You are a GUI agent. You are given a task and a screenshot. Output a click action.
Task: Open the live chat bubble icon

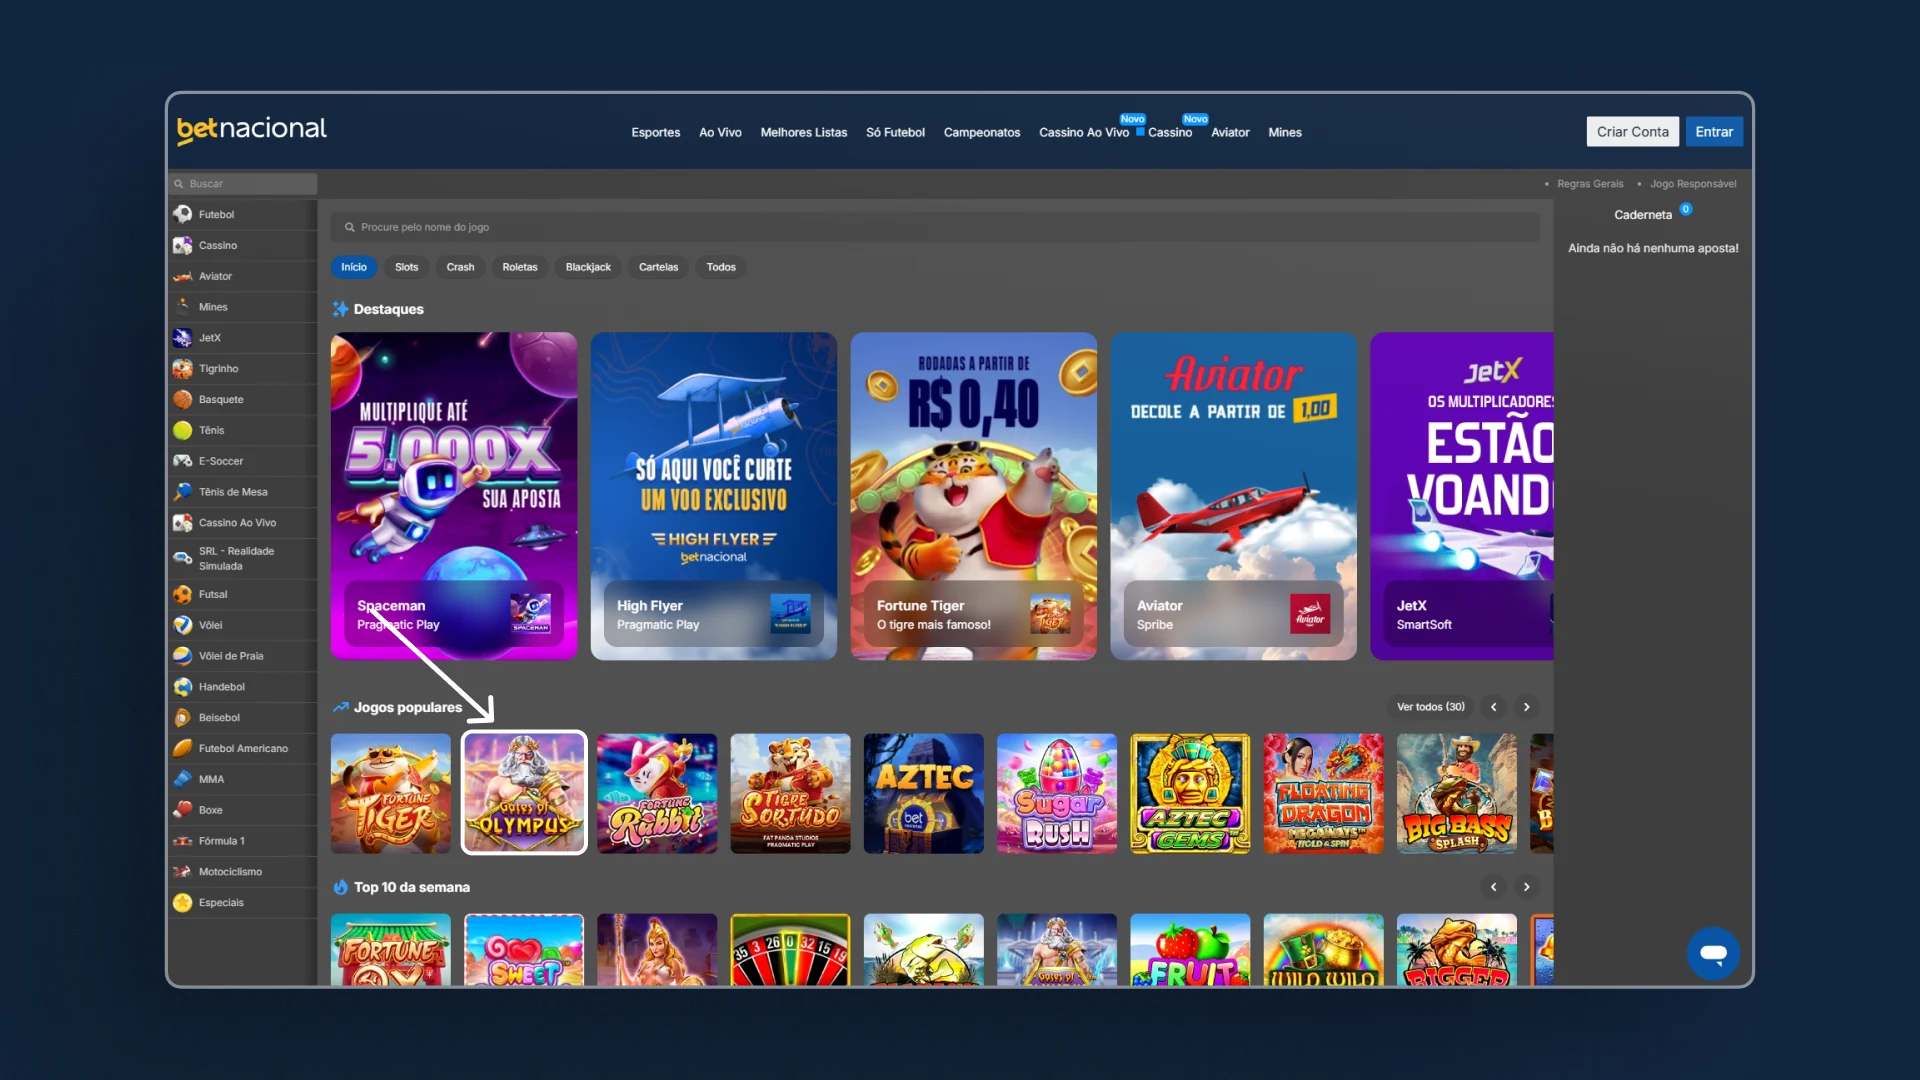1713,953
